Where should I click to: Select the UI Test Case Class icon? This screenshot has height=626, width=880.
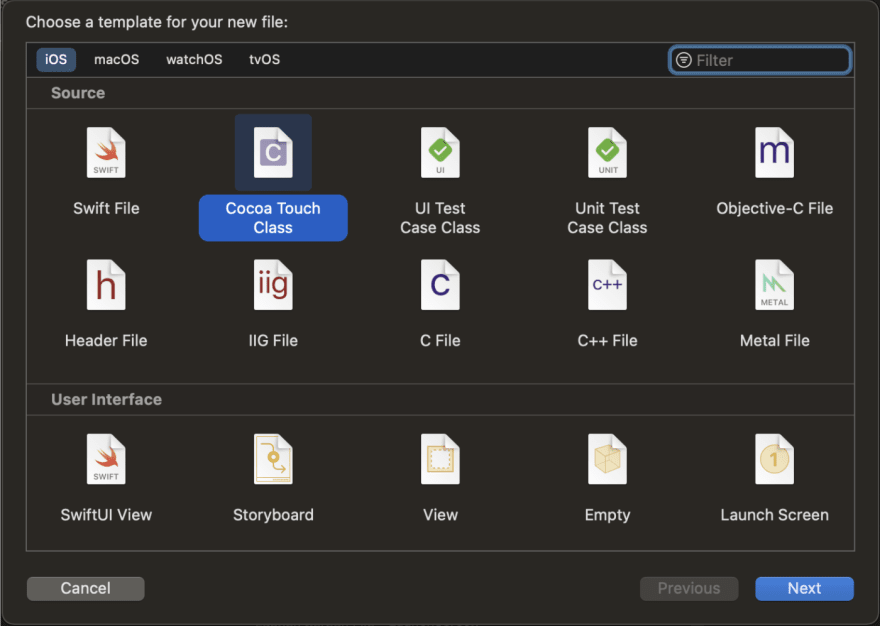tap(440, 153)
